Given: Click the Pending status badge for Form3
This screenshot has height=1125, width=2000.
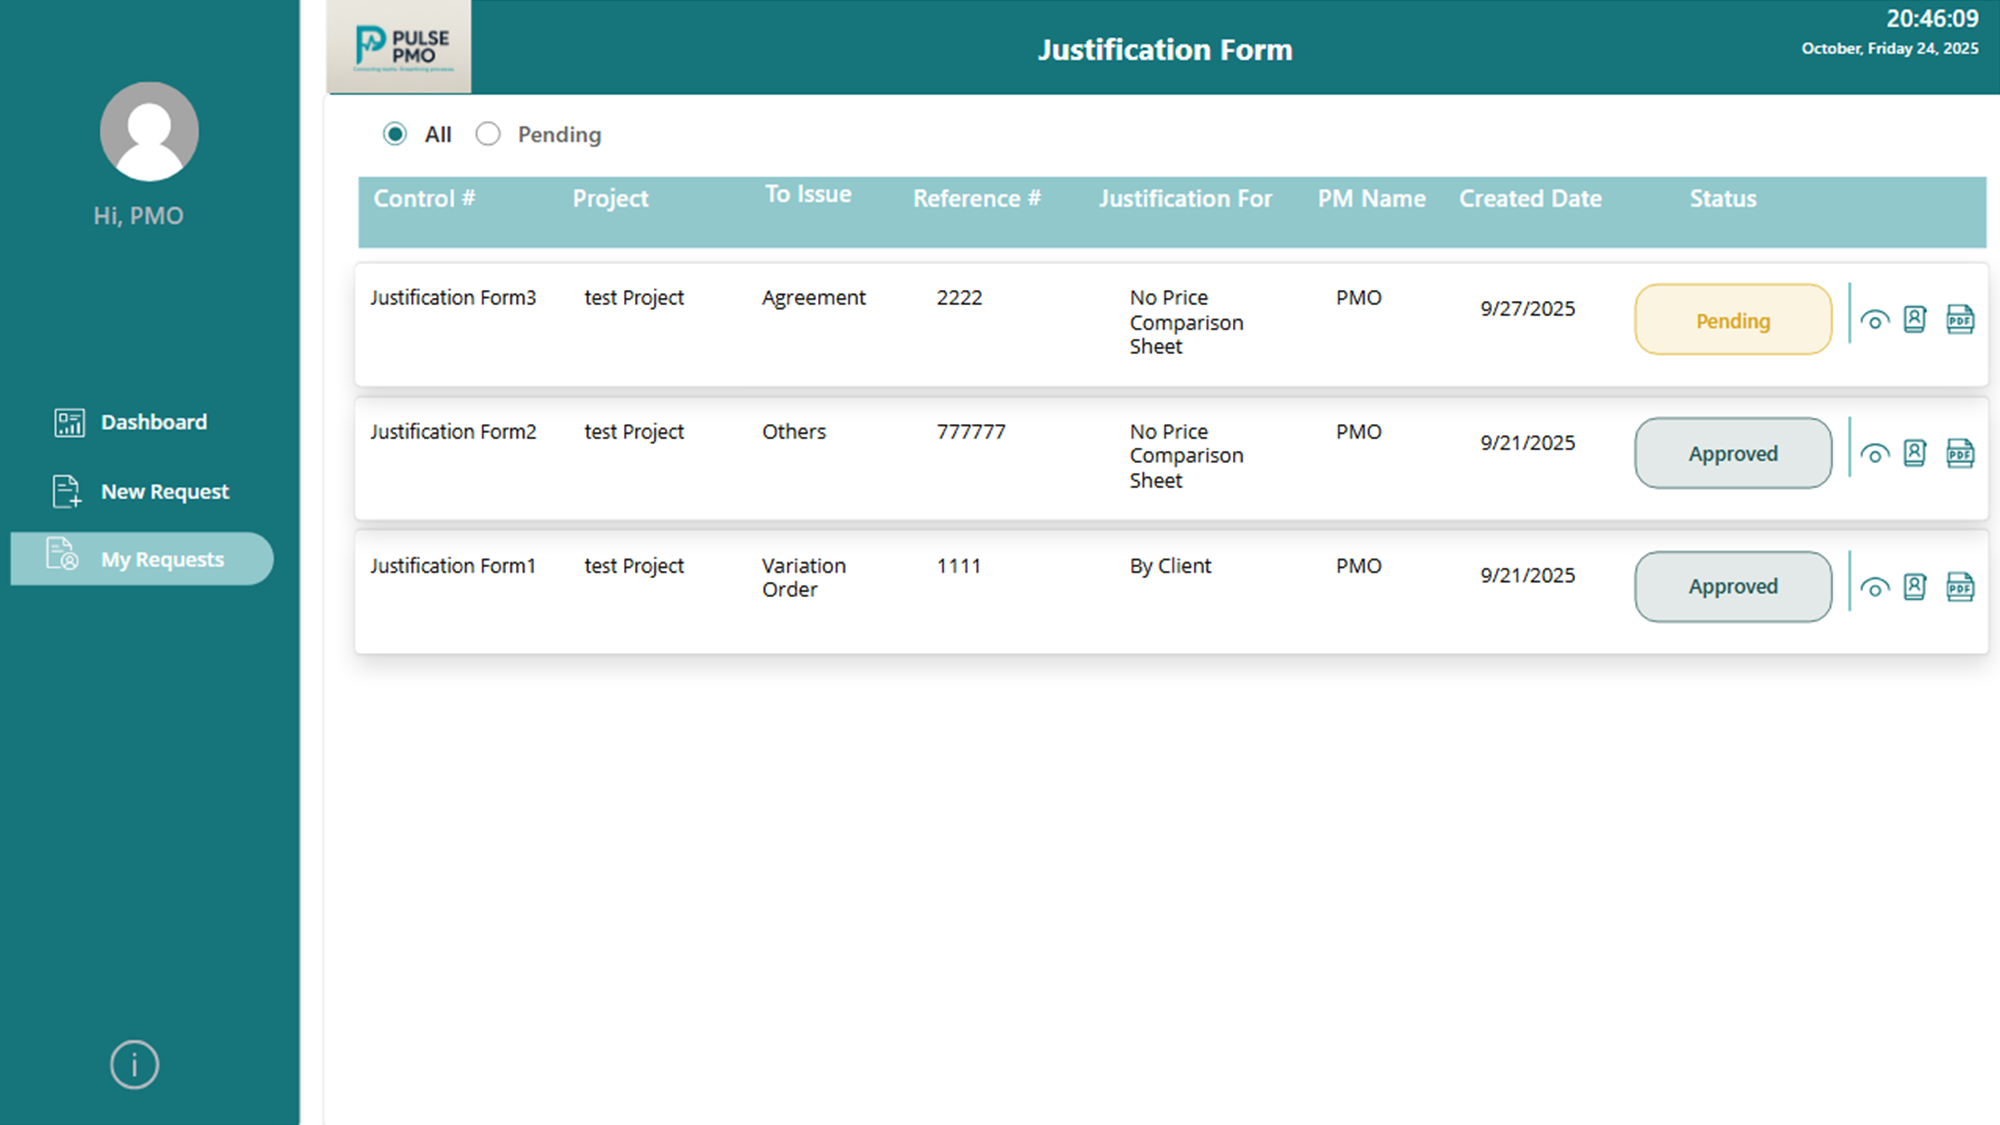Looking at the screenshot, I should (x=1732, y=319).
